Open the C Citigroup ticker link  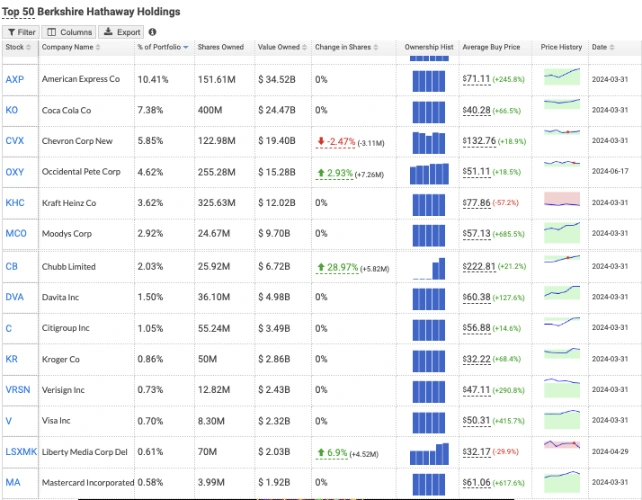pyautogui.click(x=9, y=328)
